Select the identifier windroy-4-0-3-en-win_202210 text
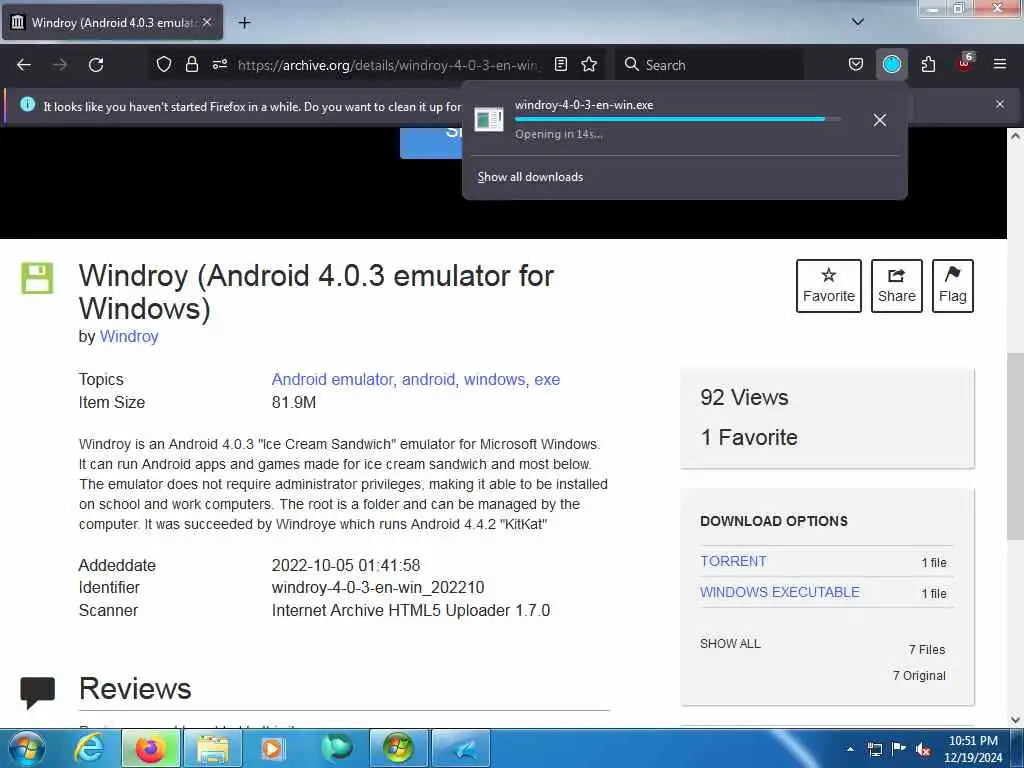 click(x=378, y=588)
